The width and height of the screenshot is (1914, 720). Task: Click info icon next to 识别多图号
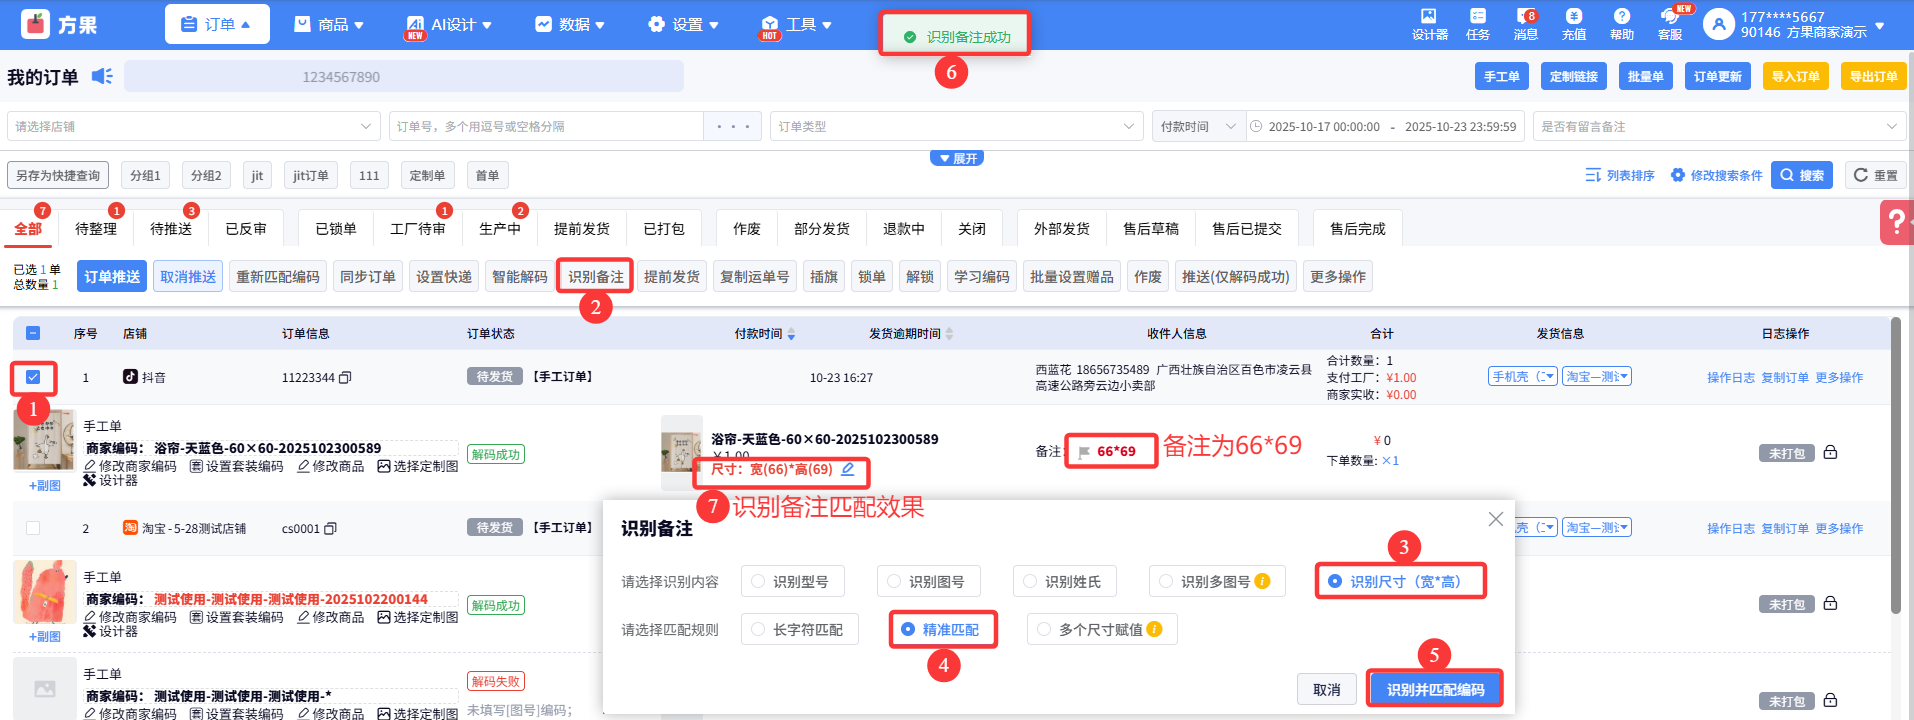pyautogui.click(x=1262, y=581)
